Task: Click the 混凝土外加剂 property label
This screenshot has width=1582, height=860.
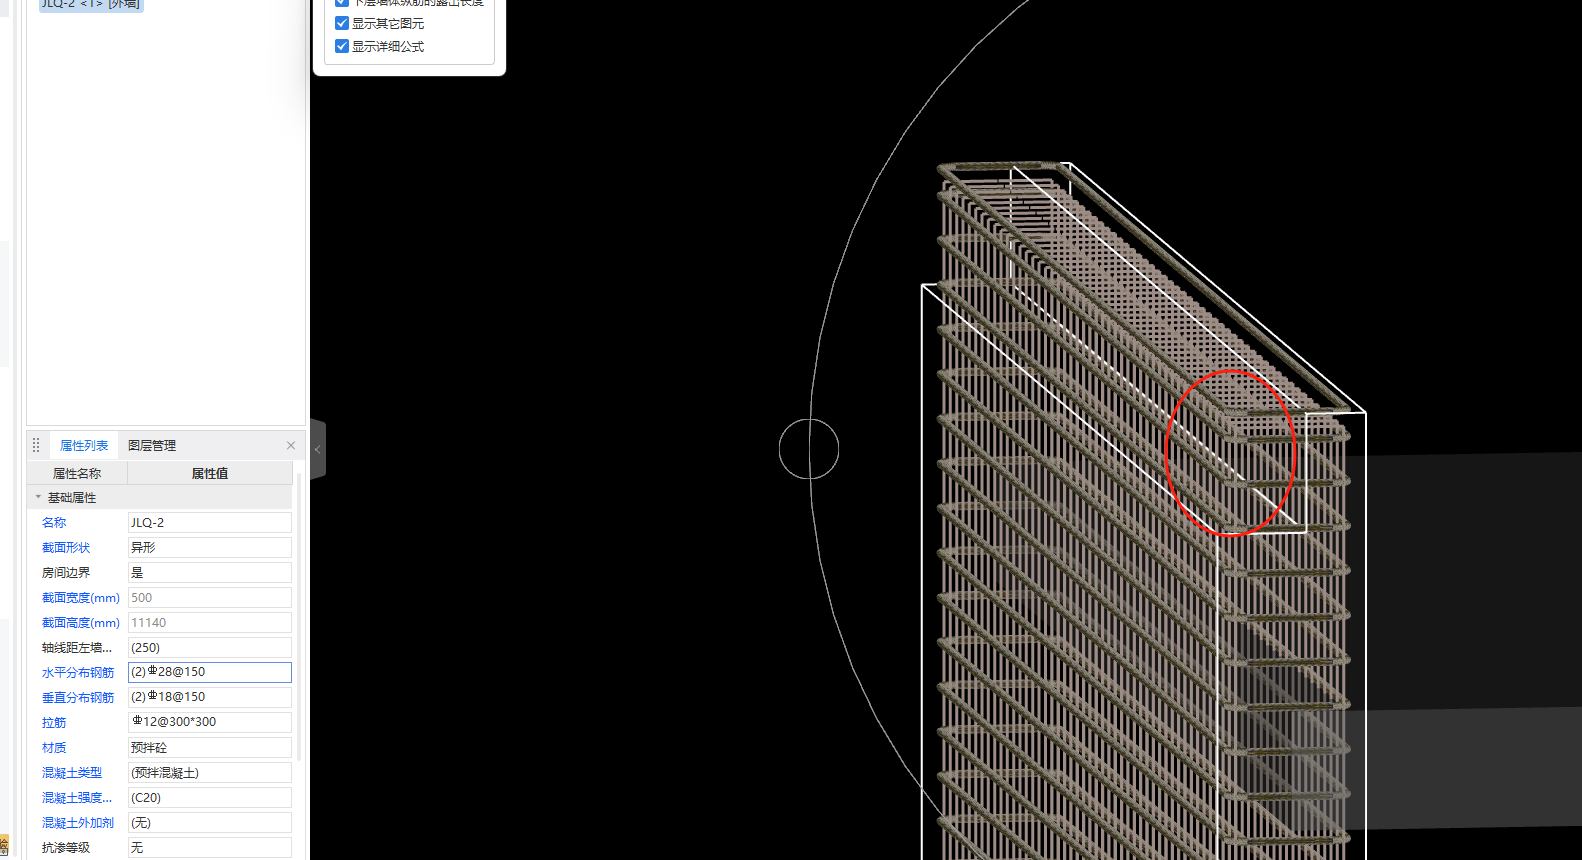Action: pos(78,822)
